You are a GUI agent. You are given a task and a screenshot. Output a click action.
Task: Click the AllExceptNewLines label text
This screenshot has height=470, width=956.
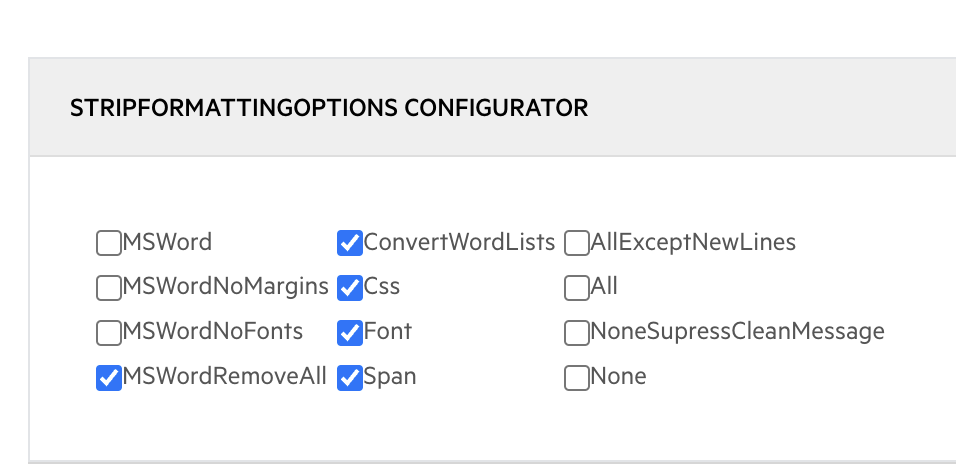[693, 242]
